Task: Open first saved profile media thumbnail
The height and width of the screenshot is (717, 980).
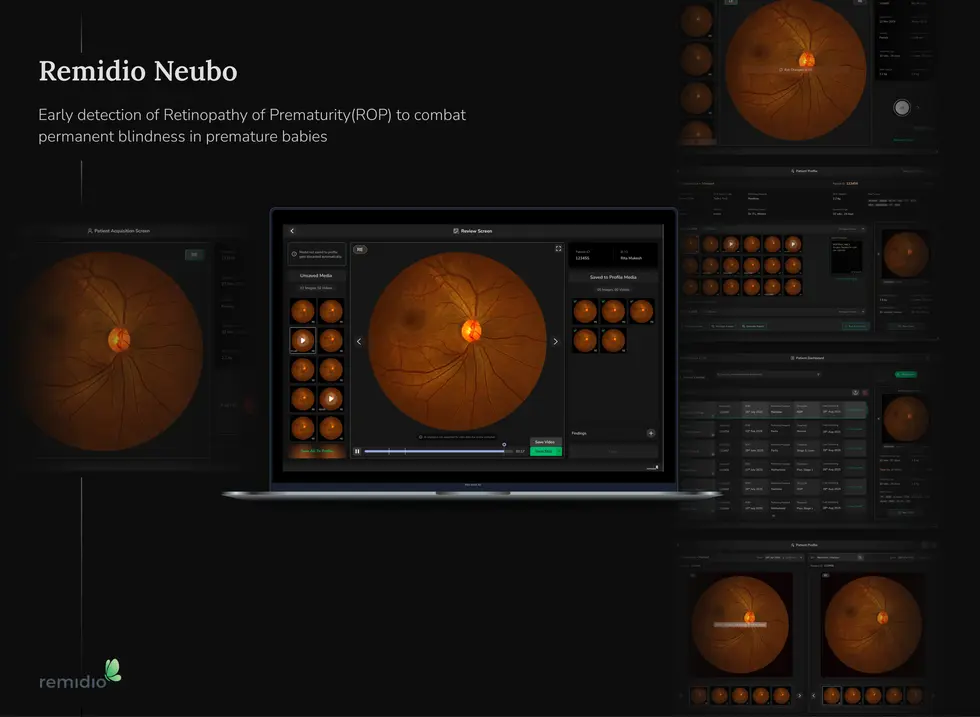Action: click(x=585, y=311)
